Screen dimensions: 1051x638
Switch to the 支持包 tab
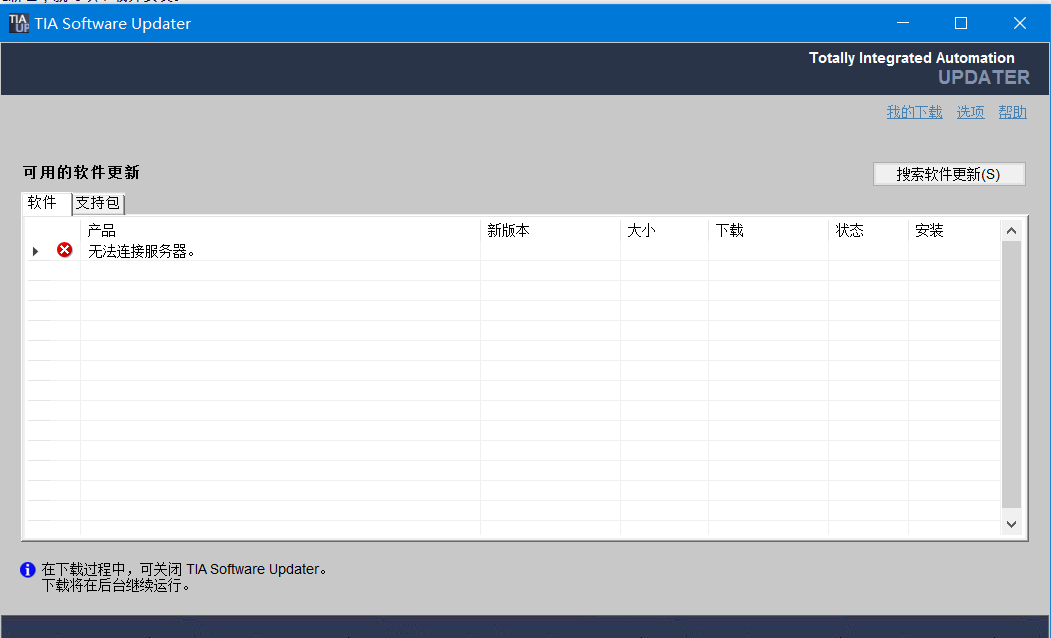[98, 203]
